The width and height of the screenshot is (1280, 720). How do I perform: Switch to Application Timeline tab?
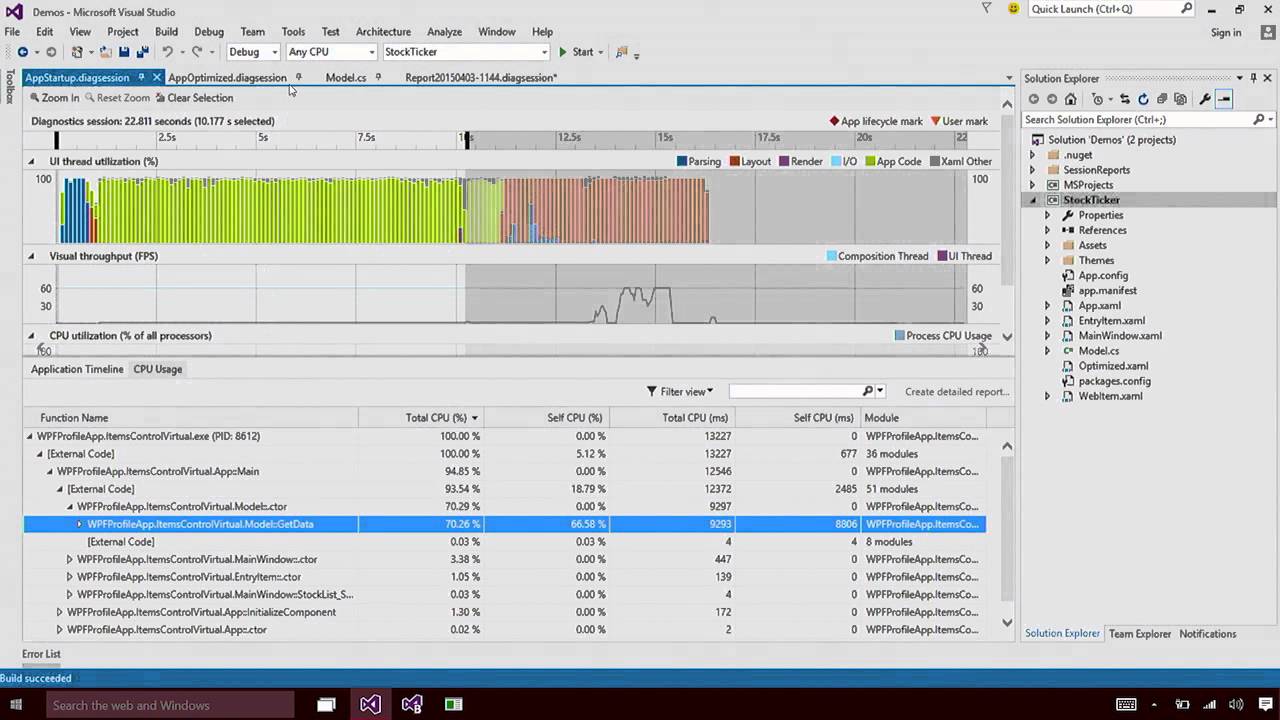point(77,369)
